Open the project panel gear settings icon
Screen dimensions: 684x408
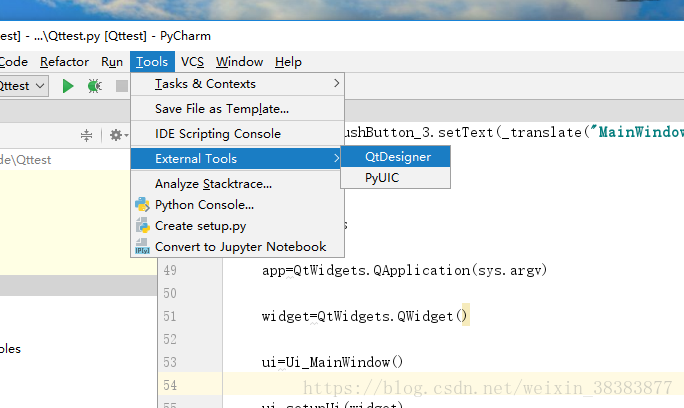click(119, 135)
